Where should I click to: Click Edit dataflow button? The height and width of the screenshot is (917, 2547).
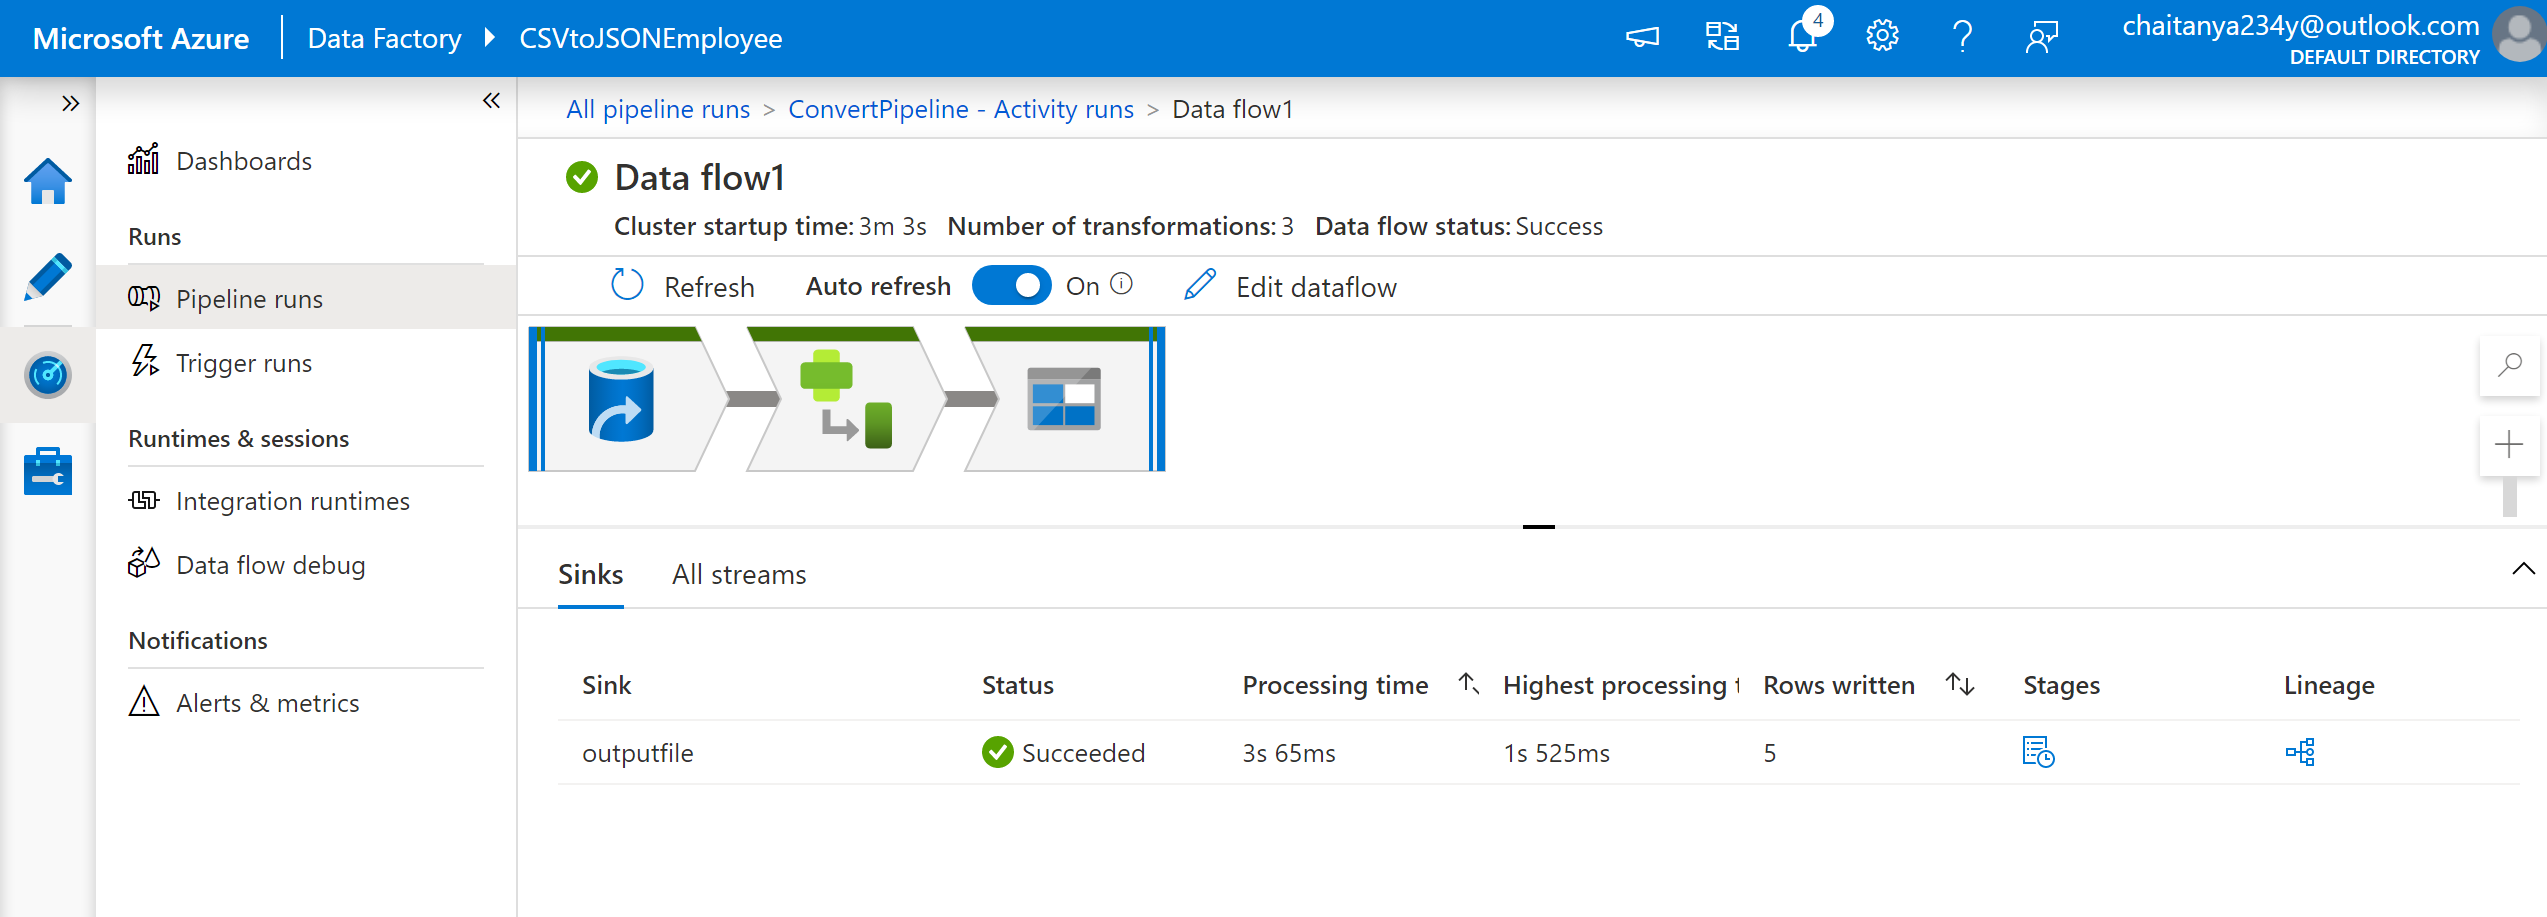[x=1291, y=287]
